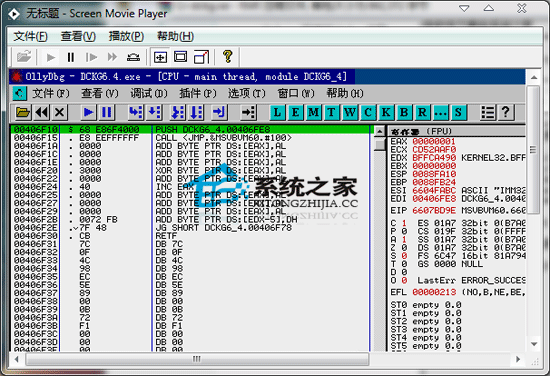
Task: Click the resize window view icon
Action: coord(201,57)
